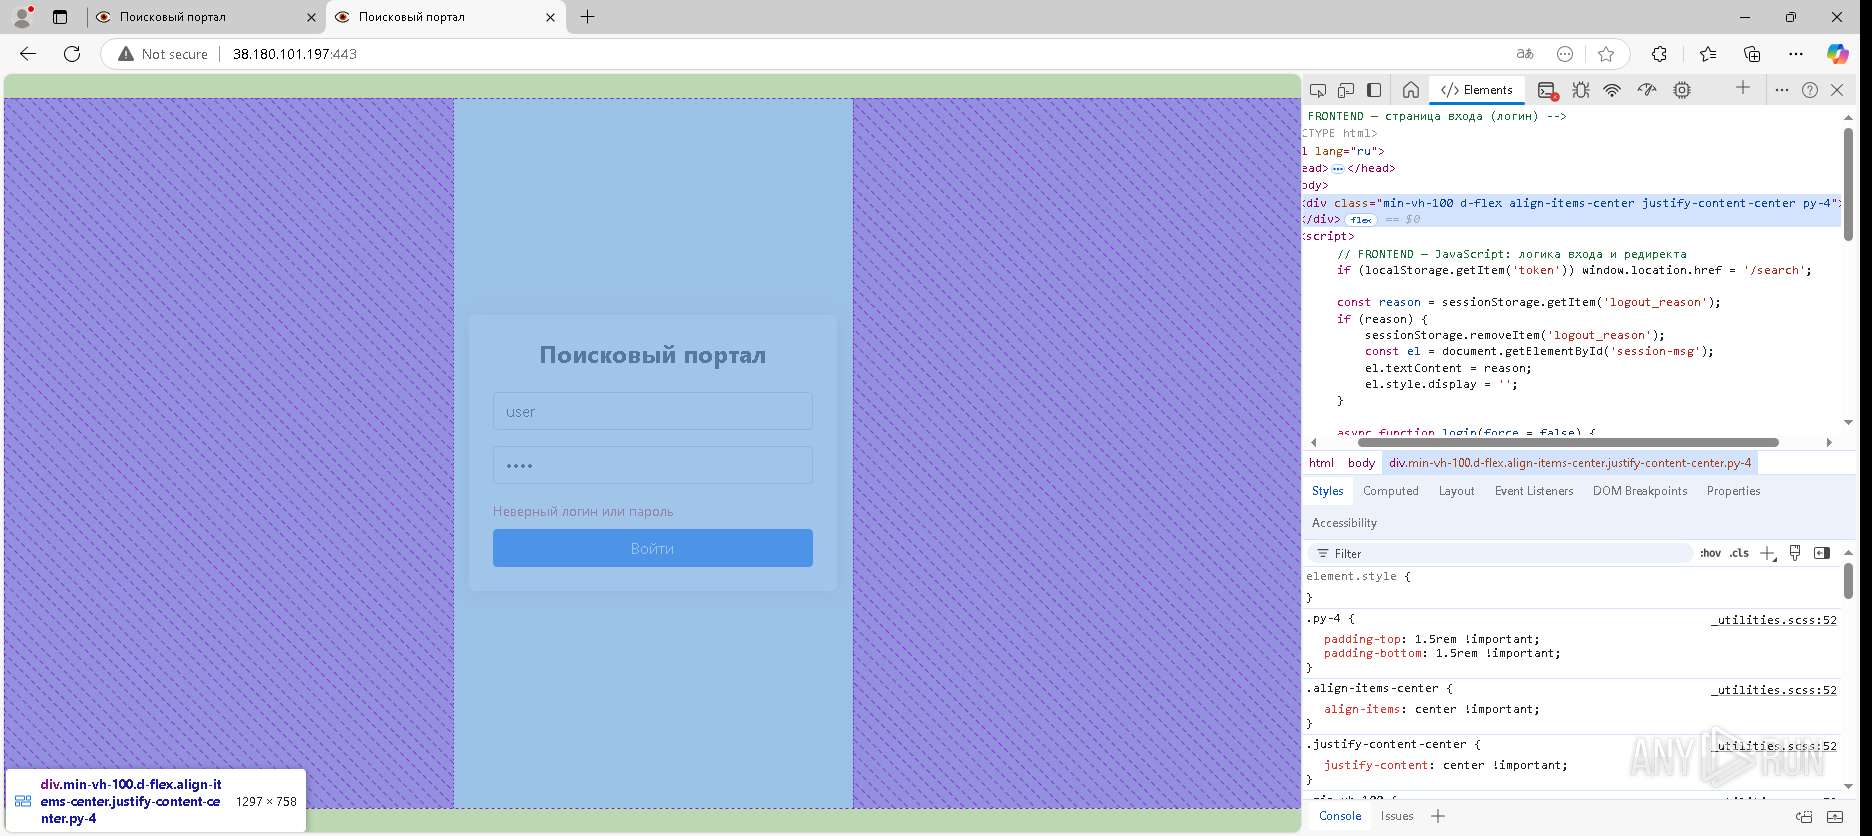Open the Sources bug icon tool
1872x836 pixels.
click(1580, 90)
